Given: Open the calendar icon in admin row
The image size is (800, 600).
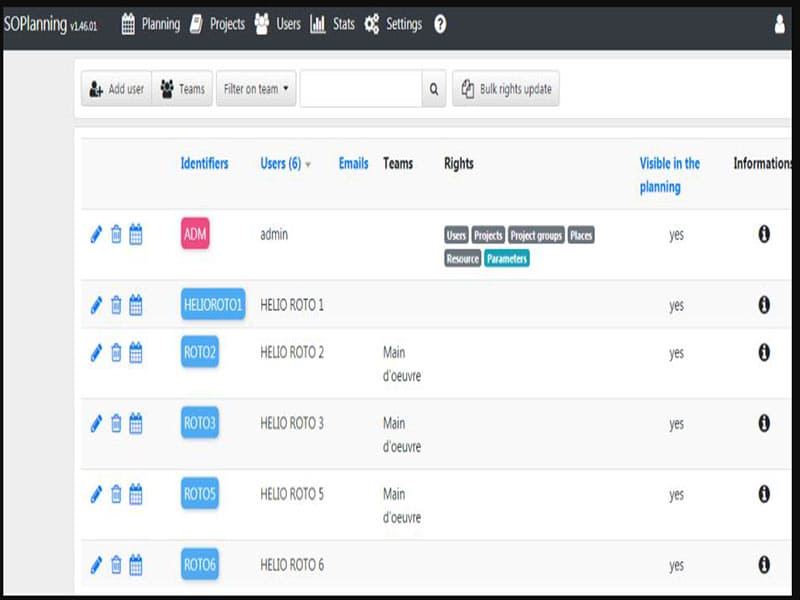Looking at the screenshot, I should [x=136, y=234].
